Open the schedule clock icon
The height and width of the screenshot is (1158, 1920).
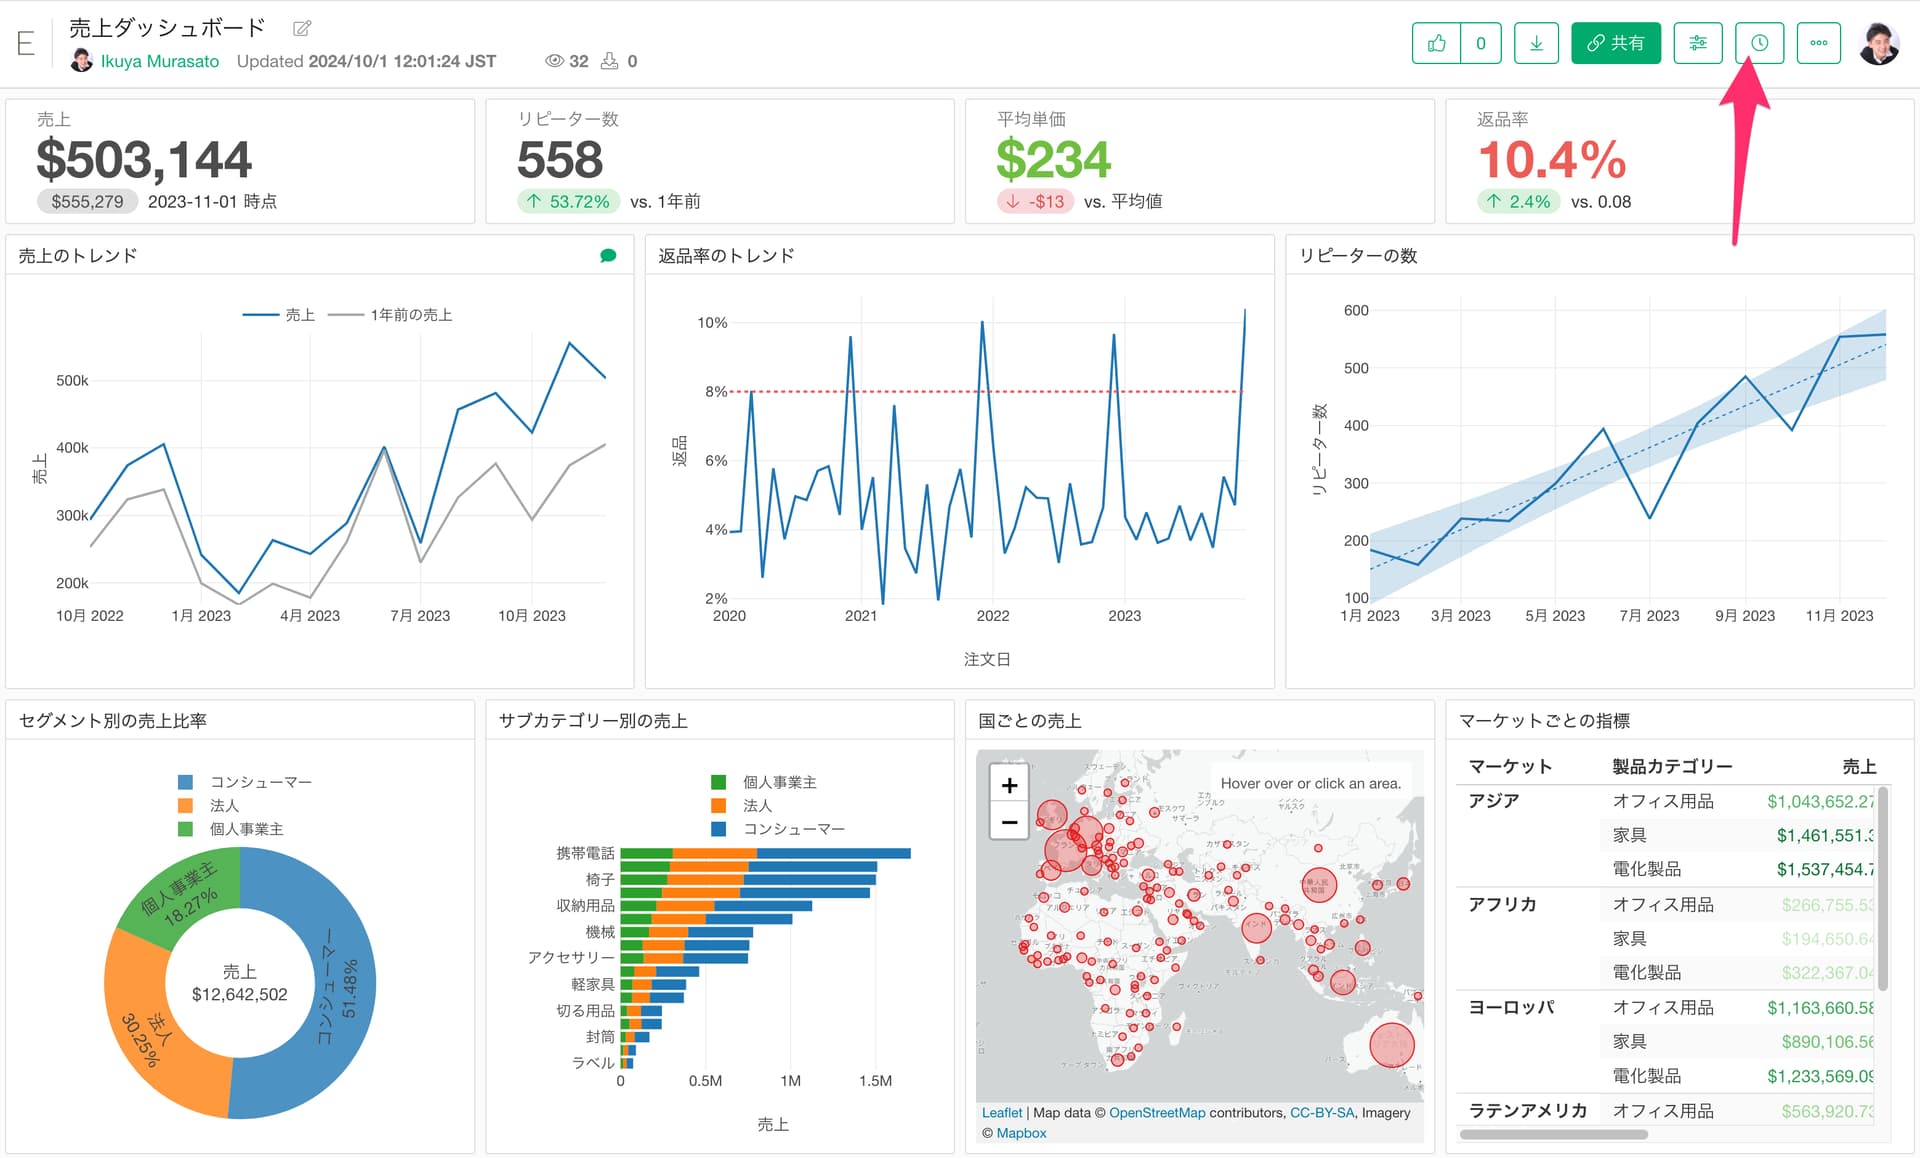point(1760,43)
